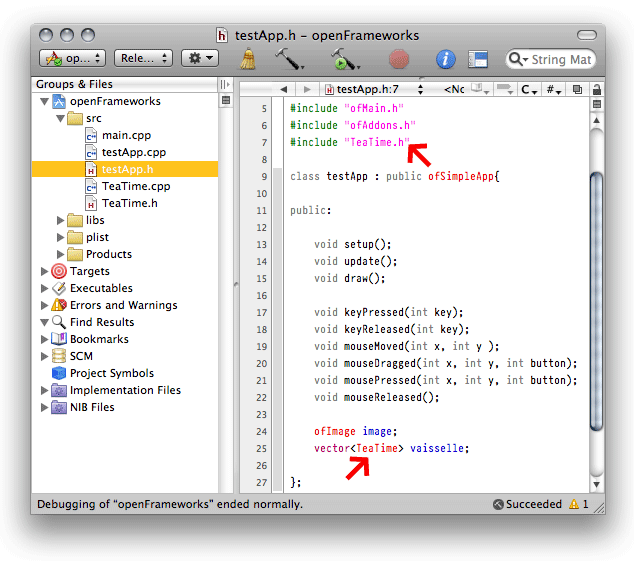Collapse the src folder disclosure triangle
Viewport: 634px width, 561px height.
[58, 118]
